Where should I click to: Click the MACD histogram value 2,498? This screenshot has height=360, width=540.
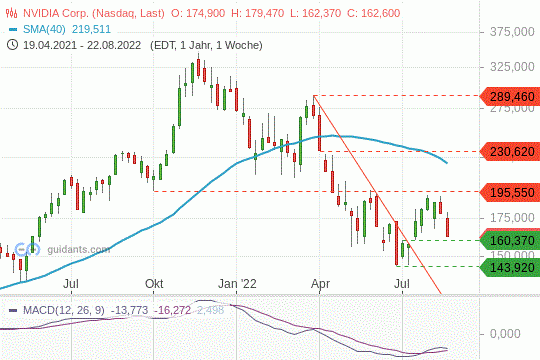(210, 310)
